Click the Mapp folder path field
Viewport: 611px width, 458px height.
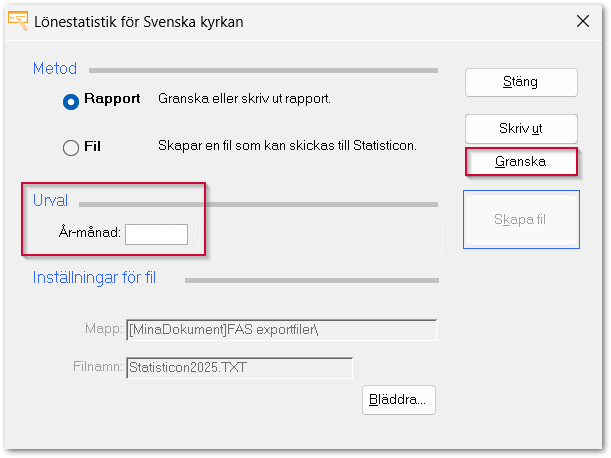[281, 331]
